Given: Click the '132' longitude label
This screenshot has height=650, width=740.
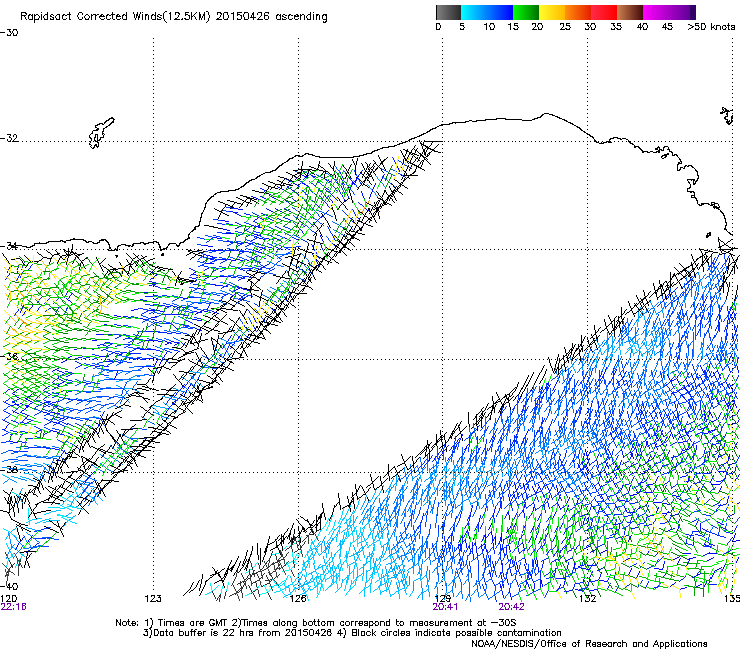Looking at the screenshot, I should click(x=588, y=599).
